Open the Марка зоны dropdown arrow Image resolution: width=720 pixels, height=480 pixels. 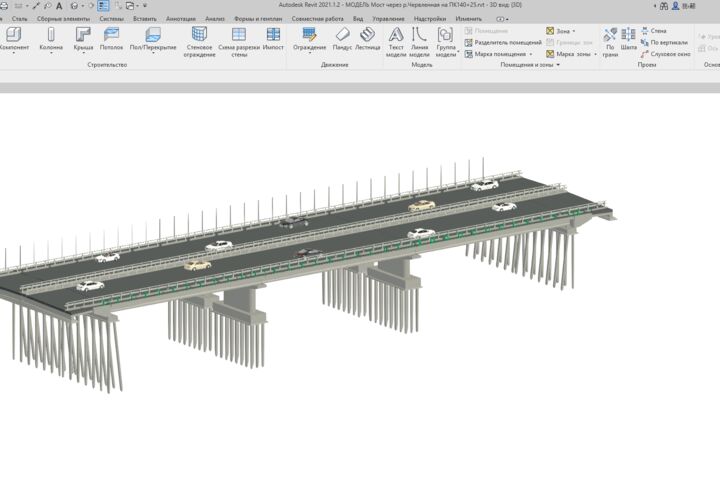coord(596,54)
